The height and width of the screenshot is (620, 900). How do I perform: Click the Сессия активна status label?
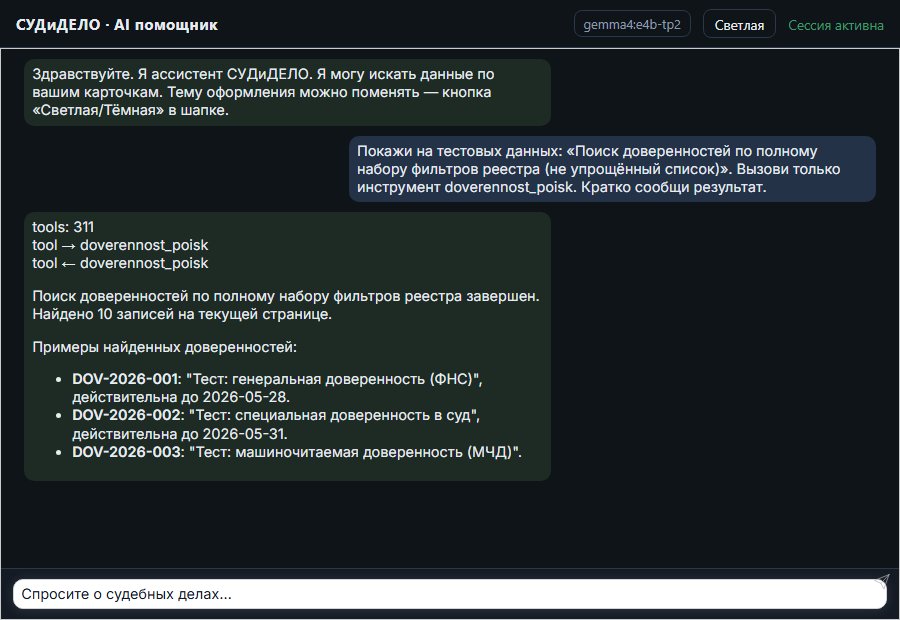(835, 25)
